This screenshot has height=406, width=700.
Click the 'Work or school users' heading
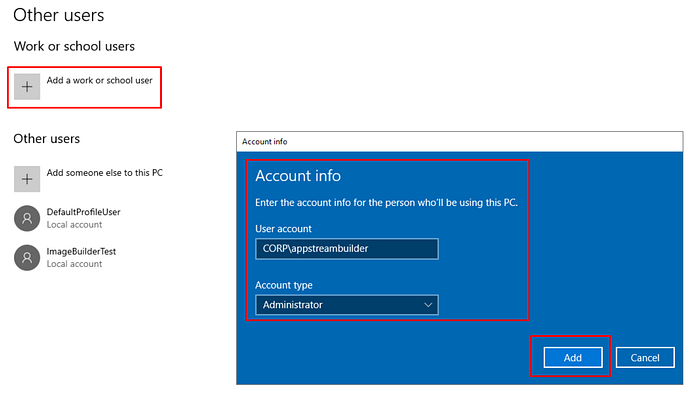click(74, 46)
